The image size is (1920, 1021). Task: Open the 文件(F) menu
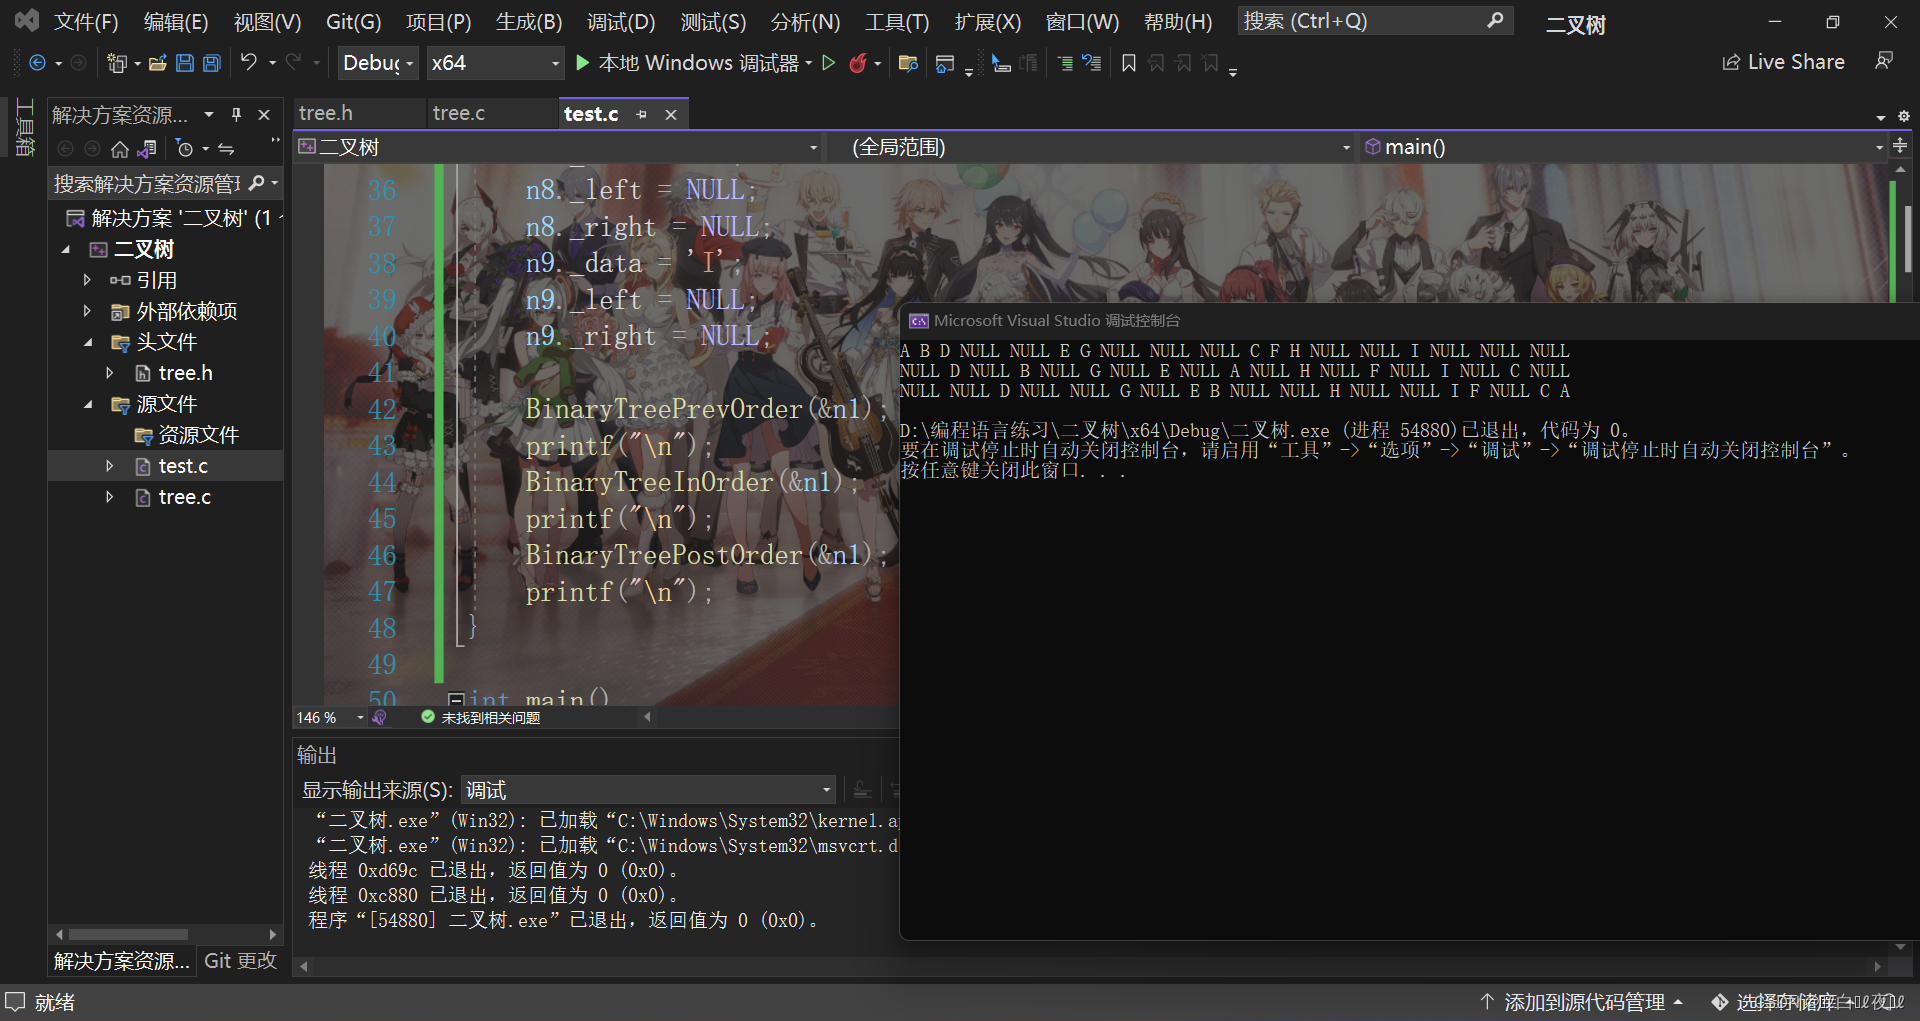[86, 22]
